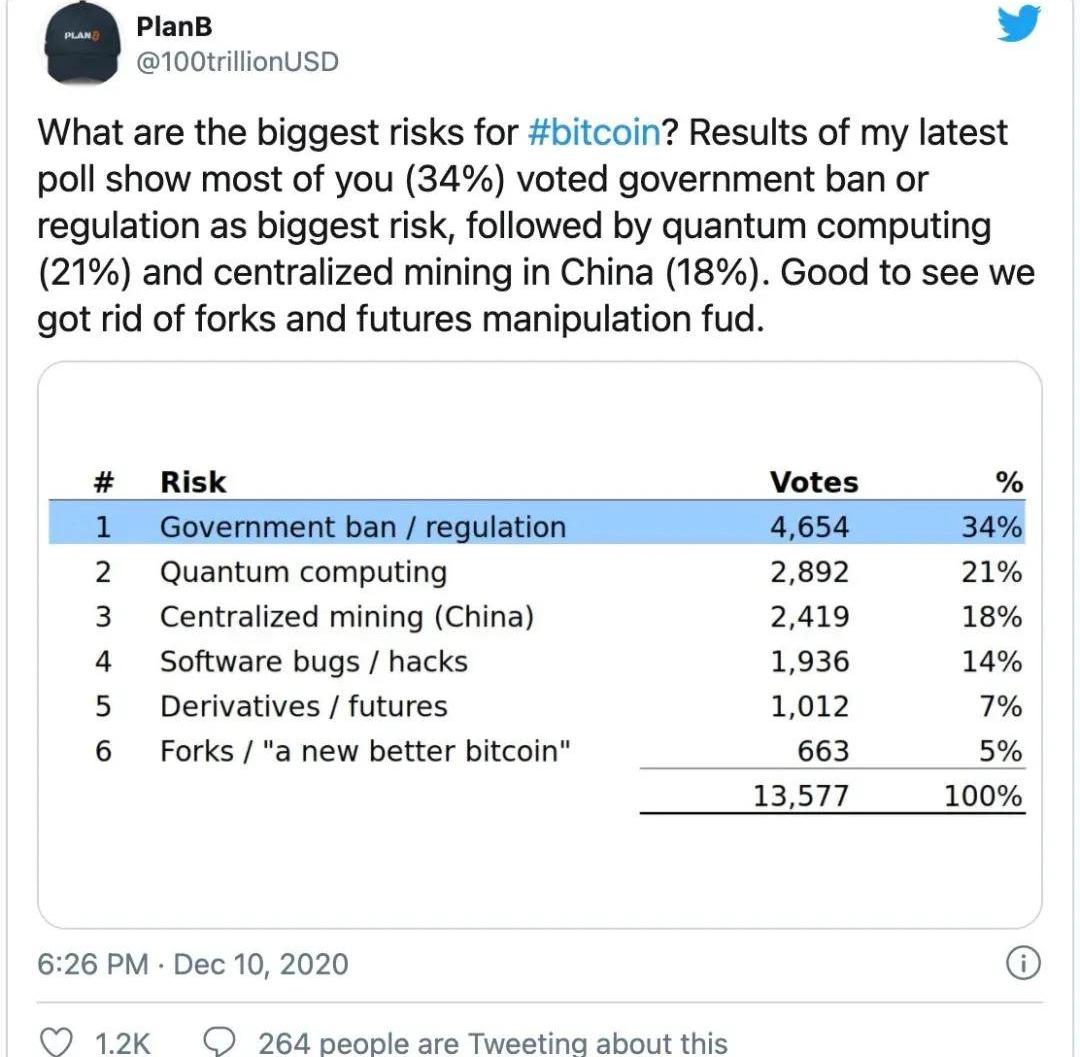The height and width of the screenshot is (1057, 1080).
Task: Select the Government ban / regulation row
Action: coord(363,527)
